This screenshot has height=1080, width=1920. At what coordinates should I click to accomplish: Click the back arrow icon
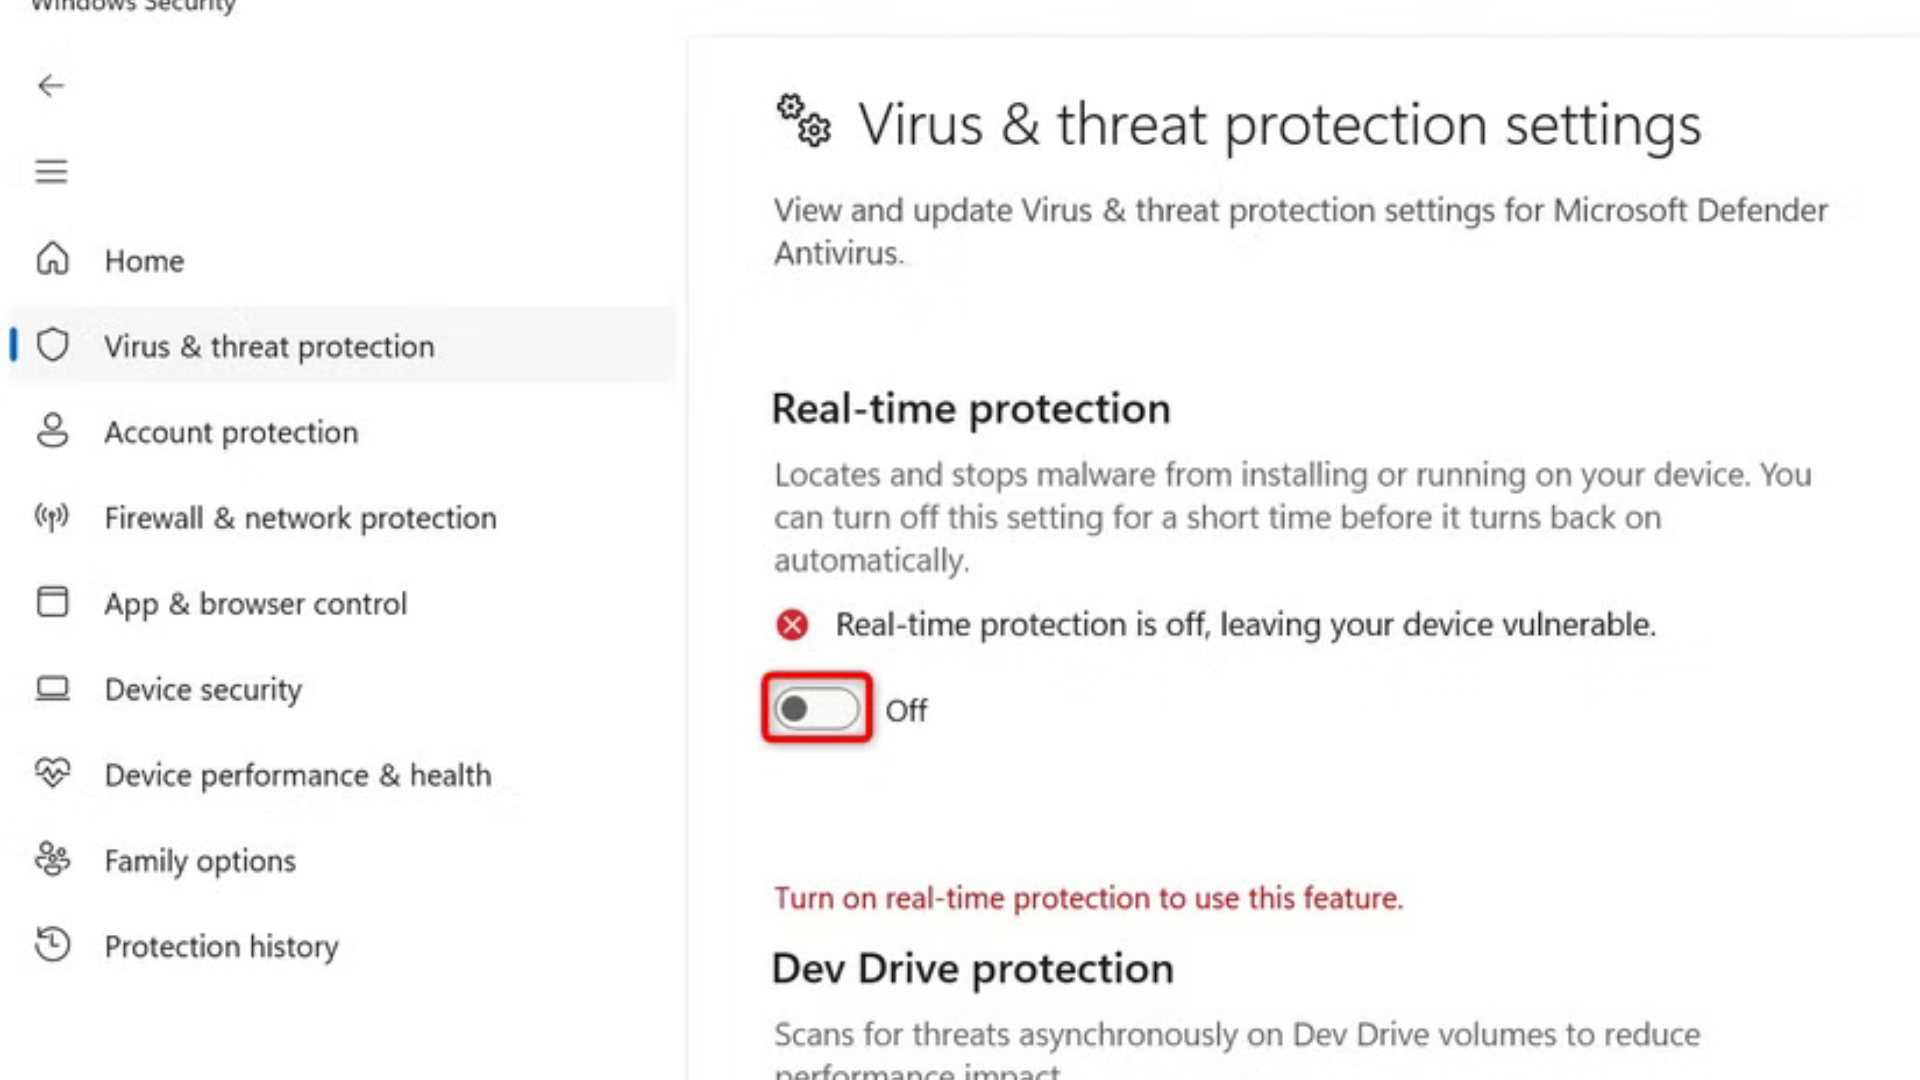(51, 86)
